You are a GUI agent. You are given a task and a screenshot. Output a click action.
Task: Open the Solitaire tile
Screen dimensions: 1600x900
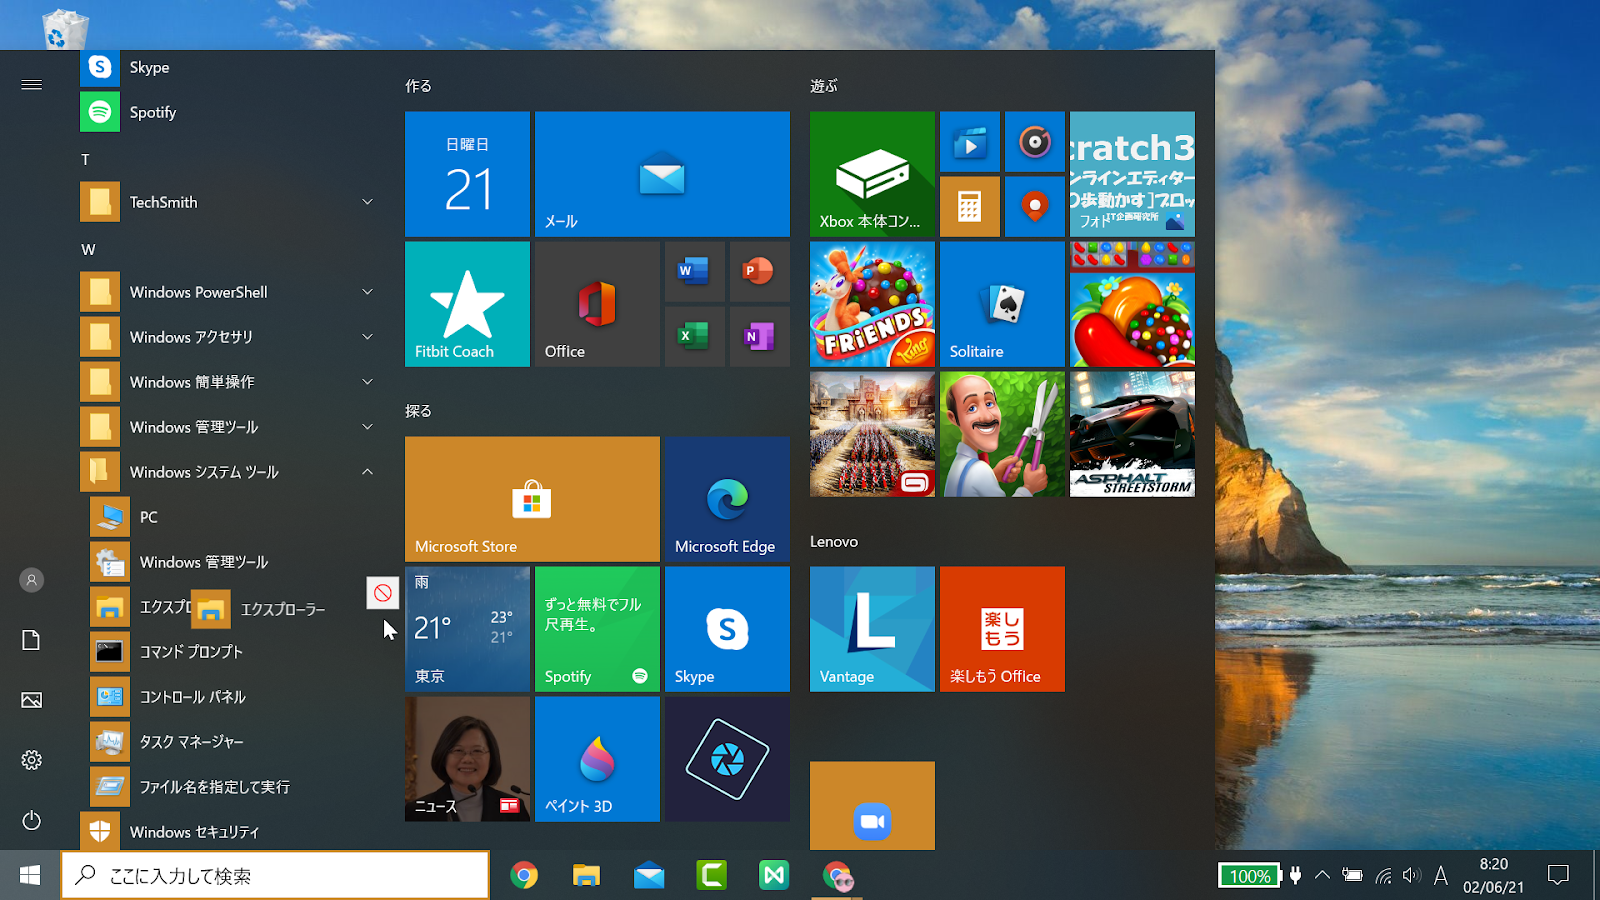pos(1002,304)
